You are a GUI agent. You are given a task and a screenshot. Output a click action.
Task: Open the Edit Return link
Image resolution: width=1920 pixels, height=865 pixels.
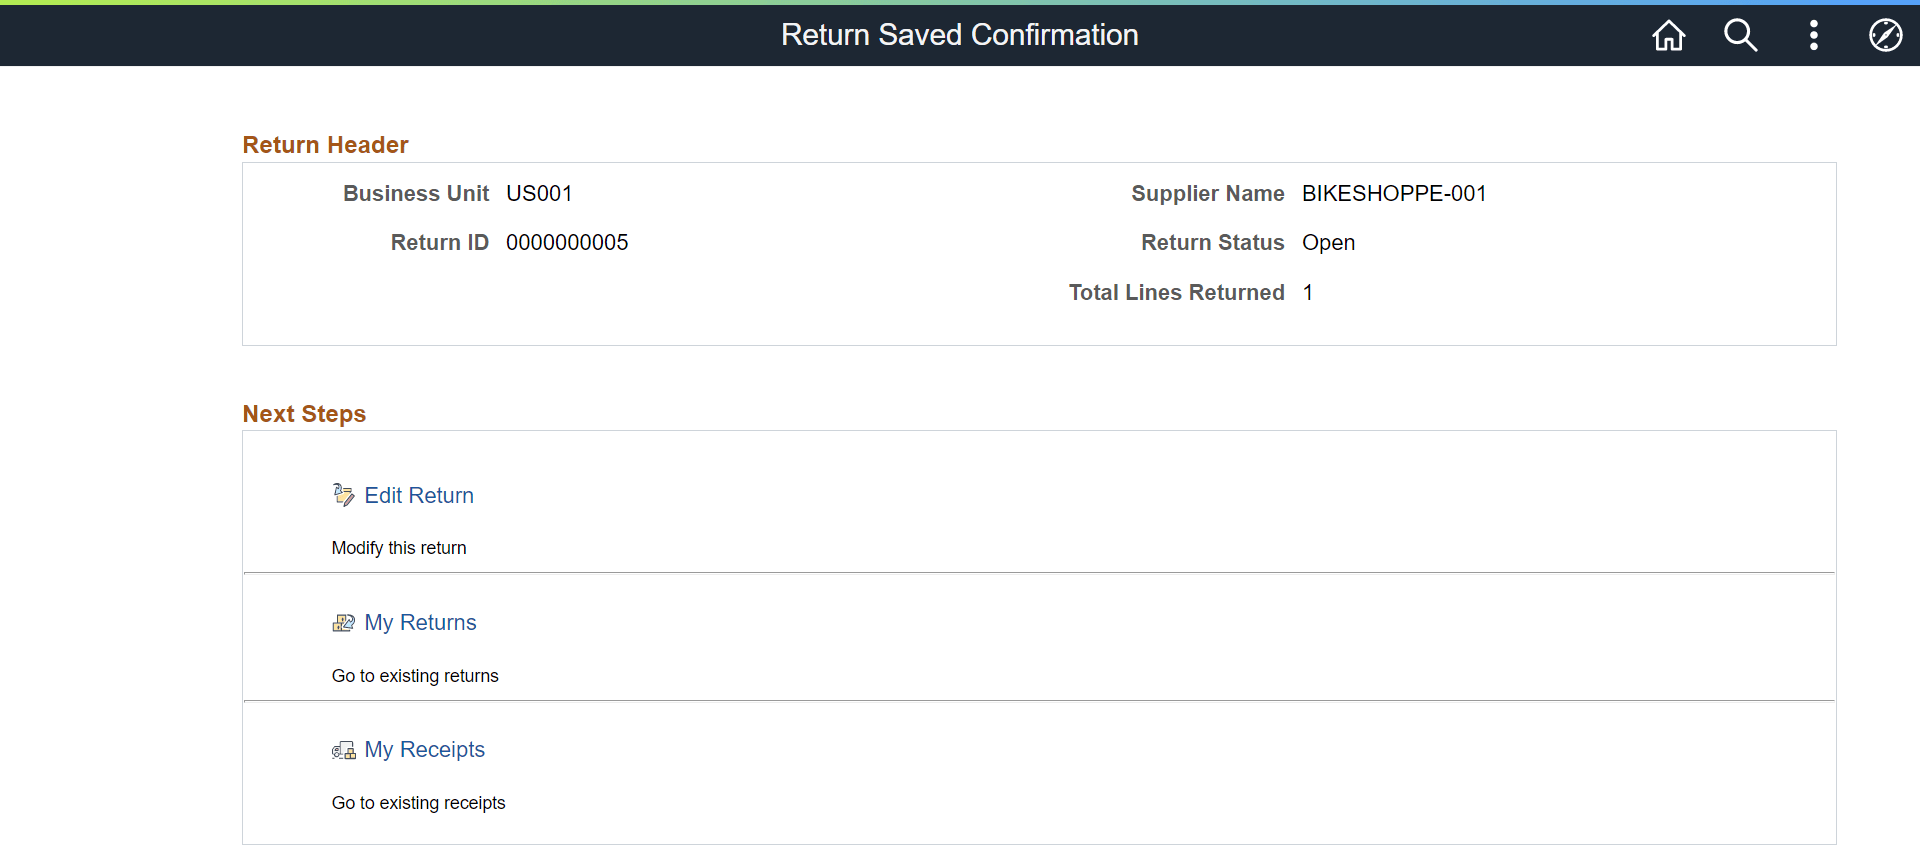point(419,495)
